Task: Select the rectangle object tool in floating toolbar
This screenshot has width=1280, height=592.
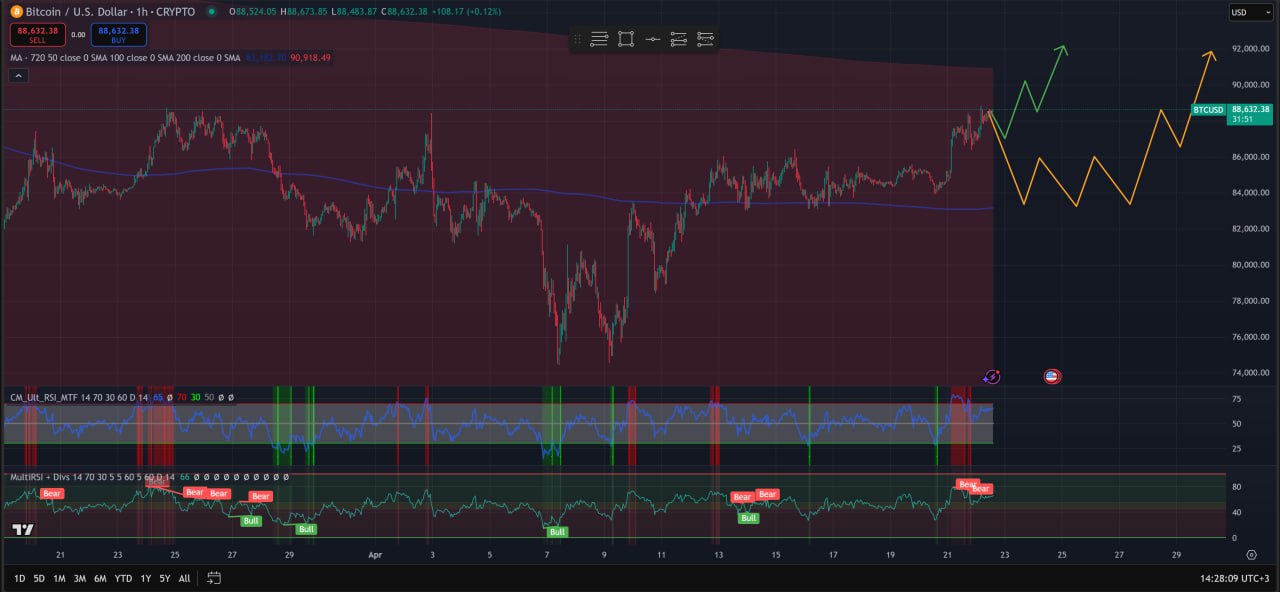Action: click(626, 39)
